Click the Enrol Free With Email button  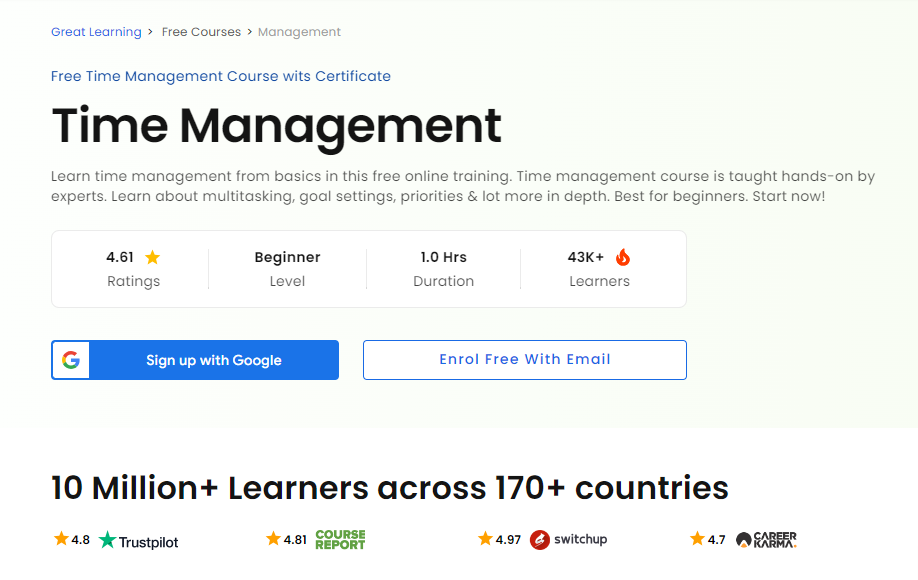point(525,360)
